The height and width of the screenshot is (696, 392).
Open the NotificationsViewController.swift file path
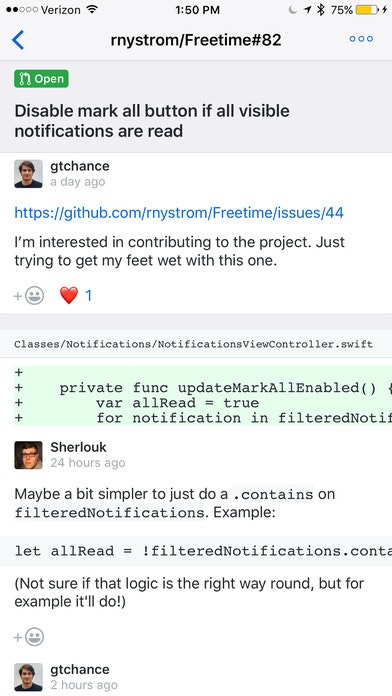[x=194, y=344]
